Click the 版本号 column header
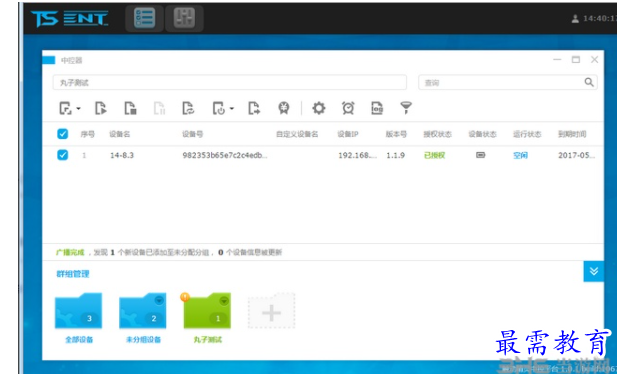617x374 pixels. tap(396, 134)
